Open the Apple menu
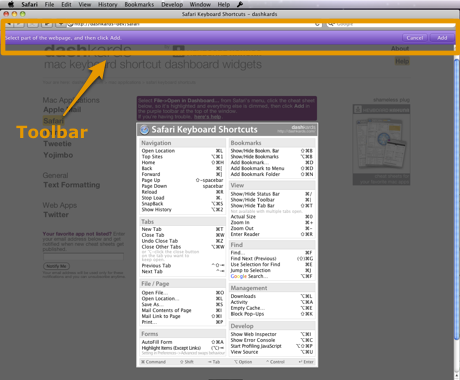460x380 pixels. tap(11, 4)
